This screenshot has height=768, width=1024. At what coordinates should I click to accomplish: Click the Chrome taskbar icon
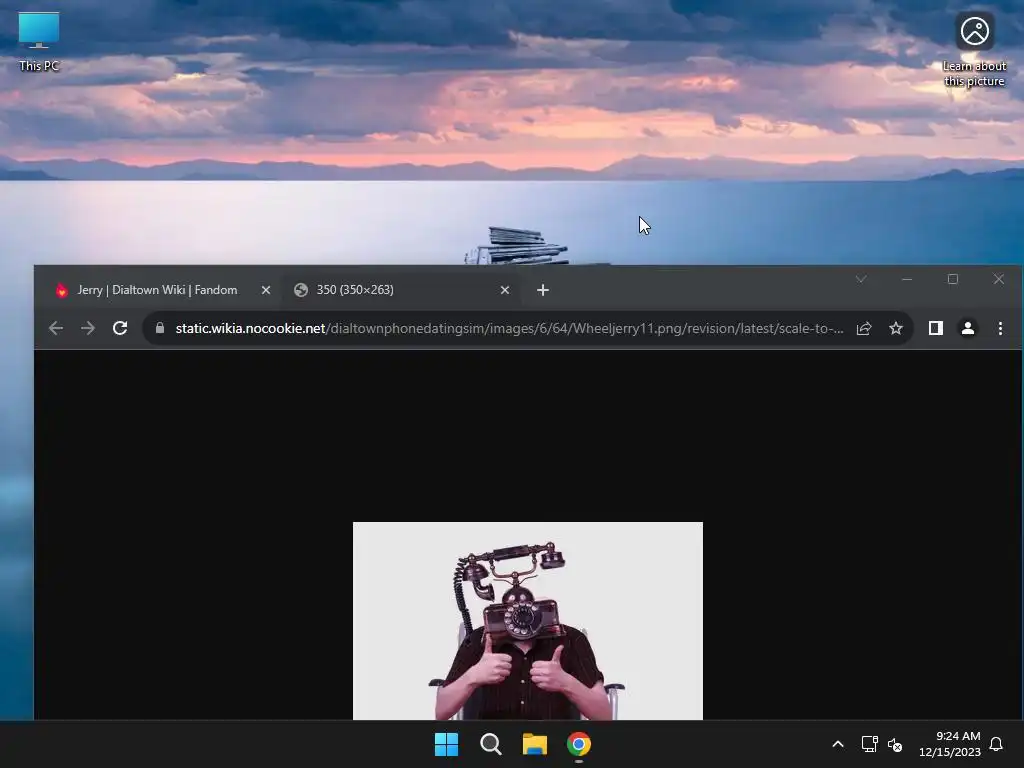579,744
